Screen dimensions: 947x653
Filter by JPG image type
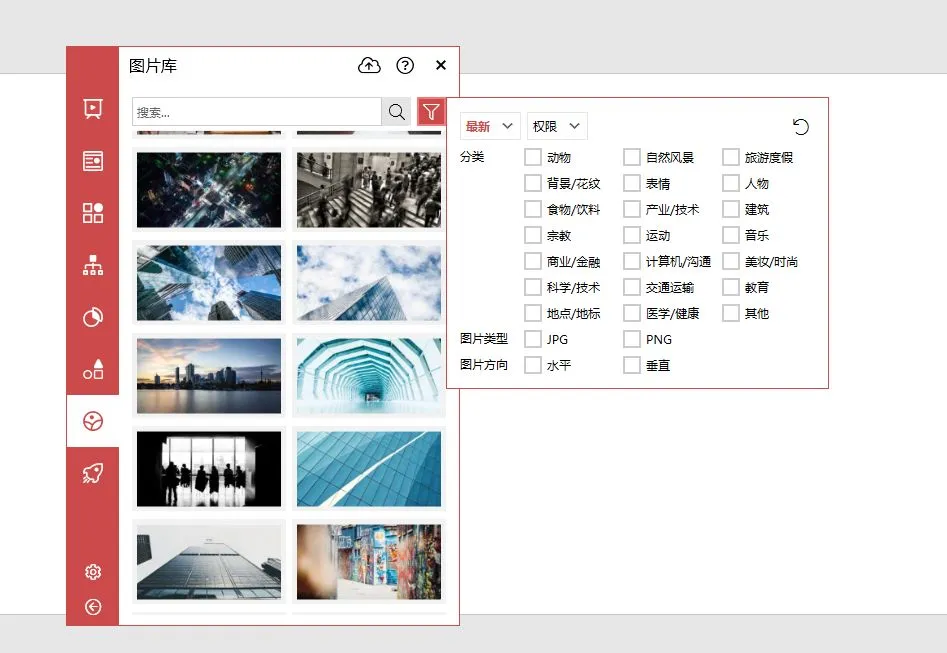tap(533, 339)
